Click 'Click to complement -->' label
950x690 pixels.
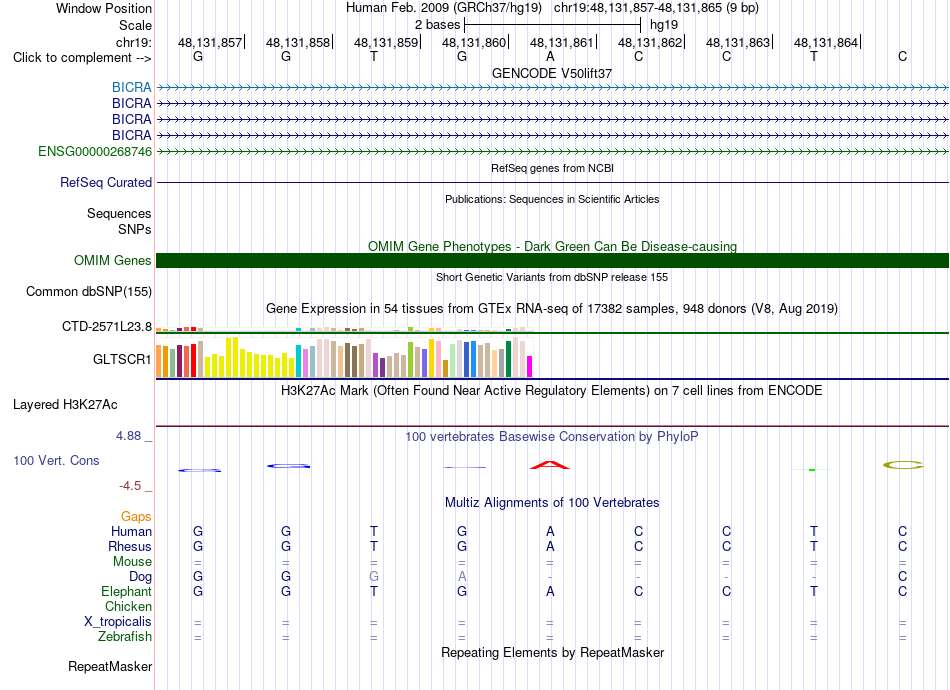(x=82, y=58)
